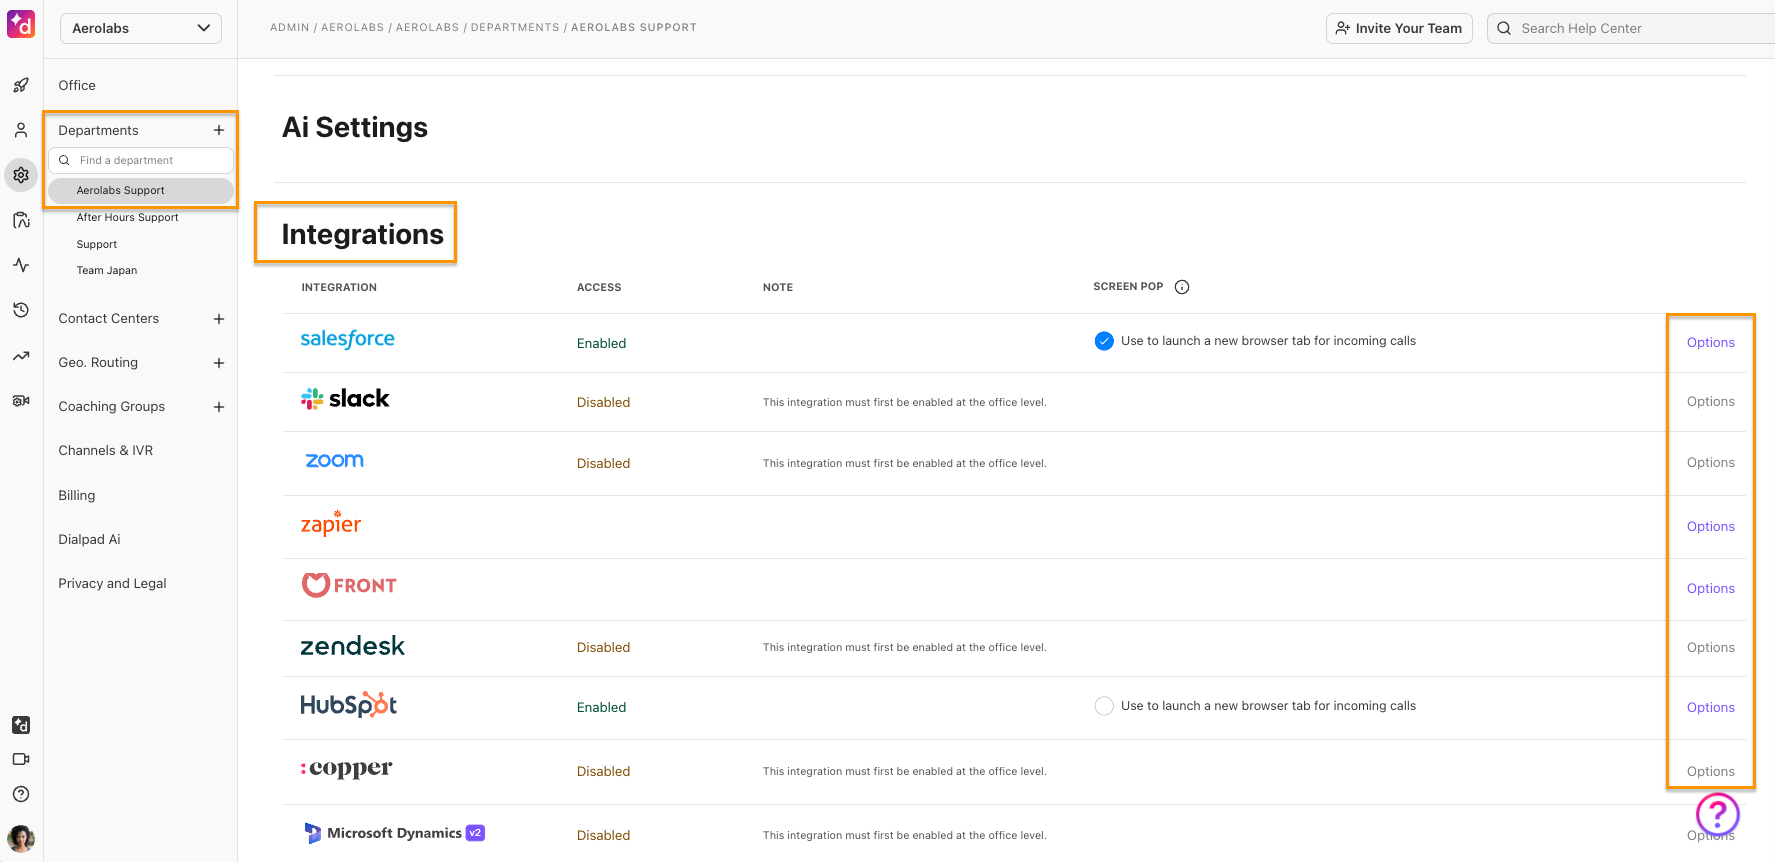Select the settings gear sidebar icon
Screen dimensions: 1775x862
(x=21, y=175)
